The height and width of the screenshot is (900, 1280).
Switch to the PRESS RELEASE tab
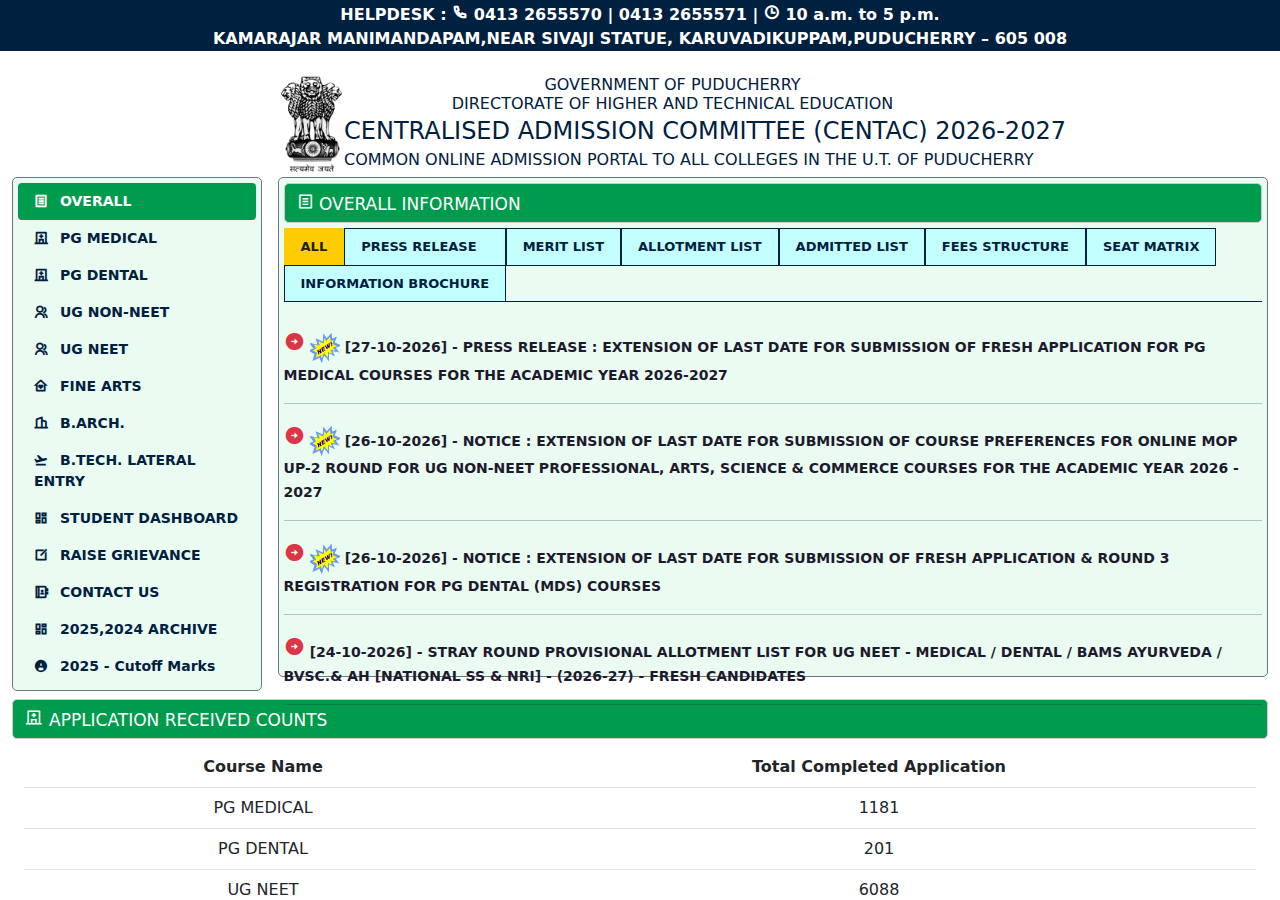tap(425, 247)
